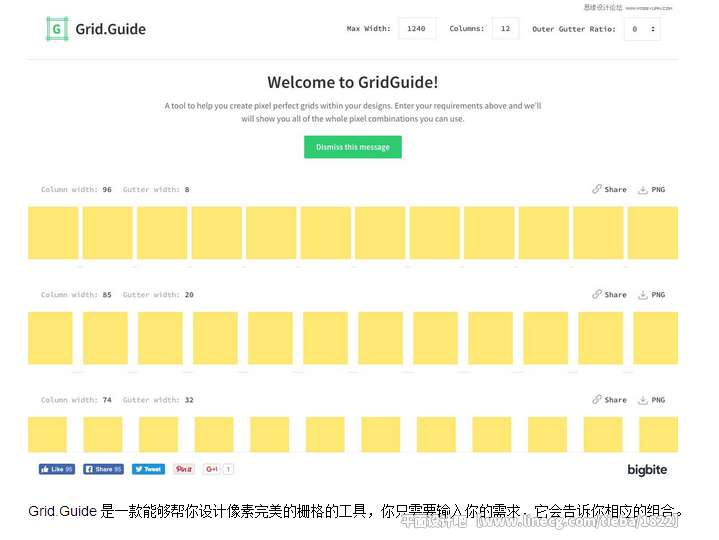Screen dimensions: 719x540
Task: Click PNG download icon for column width 85
Action: [642, 295]
